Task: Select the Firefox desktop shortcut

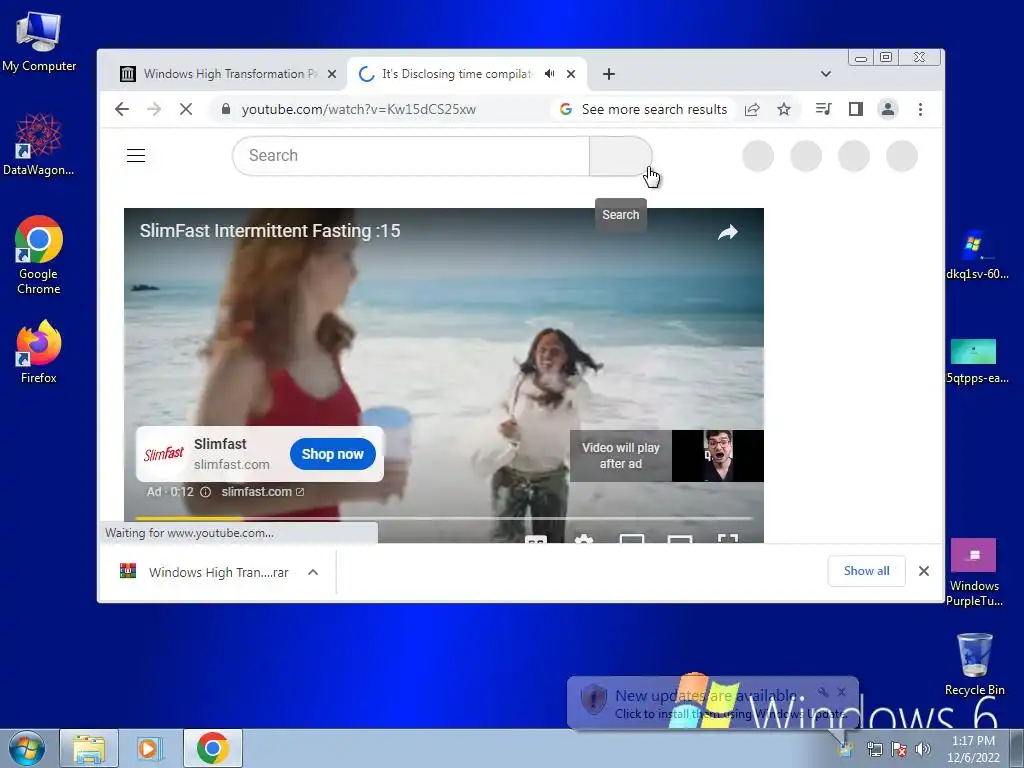Action: (39, 351)
